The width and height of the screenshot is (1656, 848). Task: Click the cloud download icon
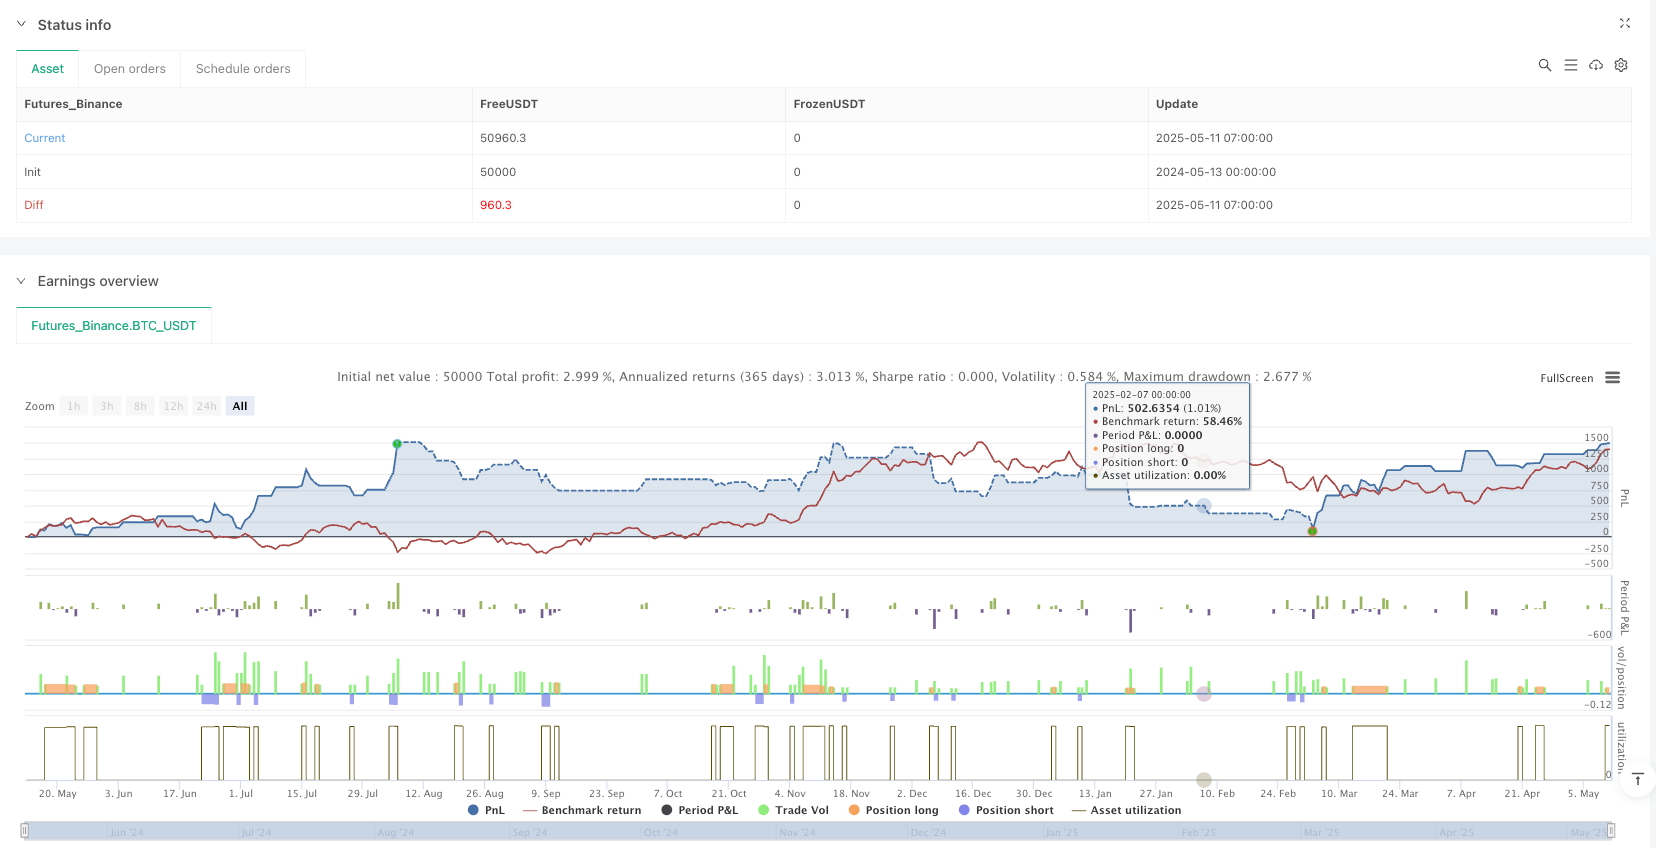pyautogui.click(x=1596, y=65)
